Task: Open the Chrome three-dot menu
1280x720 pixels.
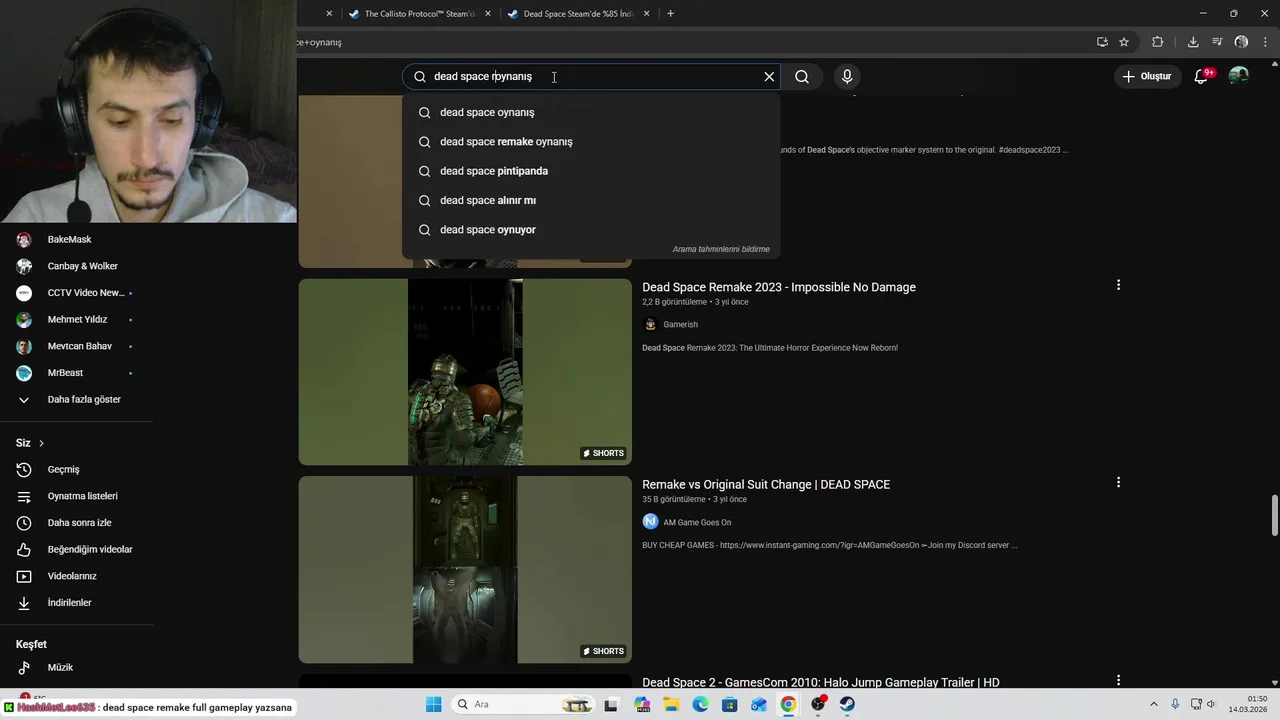Action: [1266, 42]
